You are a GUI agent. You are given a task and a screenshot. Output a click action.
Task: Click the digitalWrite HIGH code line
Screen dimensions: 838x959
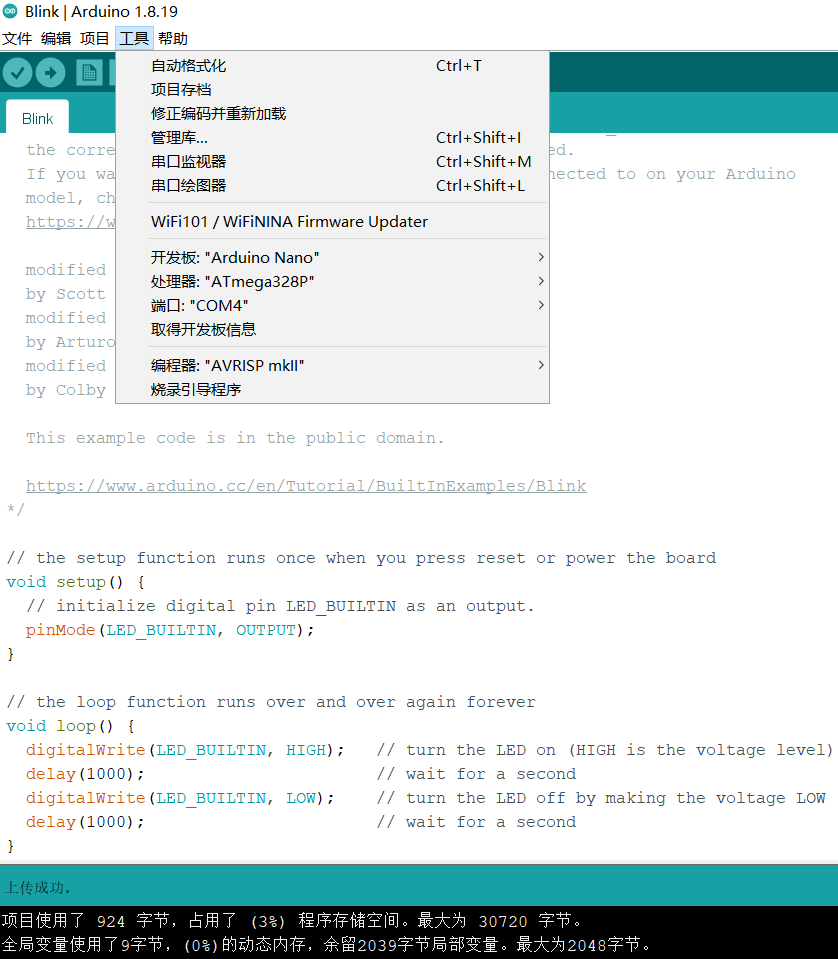click(185, 750)
